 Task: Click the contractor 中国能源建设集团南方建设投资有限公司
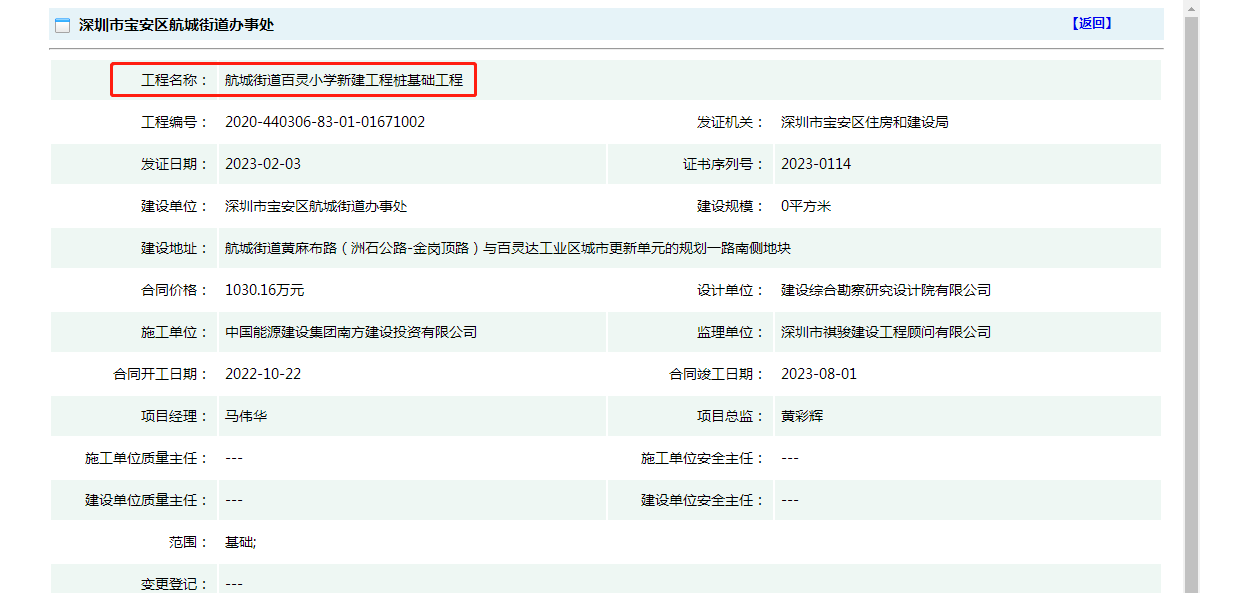[x=351, y=332]
